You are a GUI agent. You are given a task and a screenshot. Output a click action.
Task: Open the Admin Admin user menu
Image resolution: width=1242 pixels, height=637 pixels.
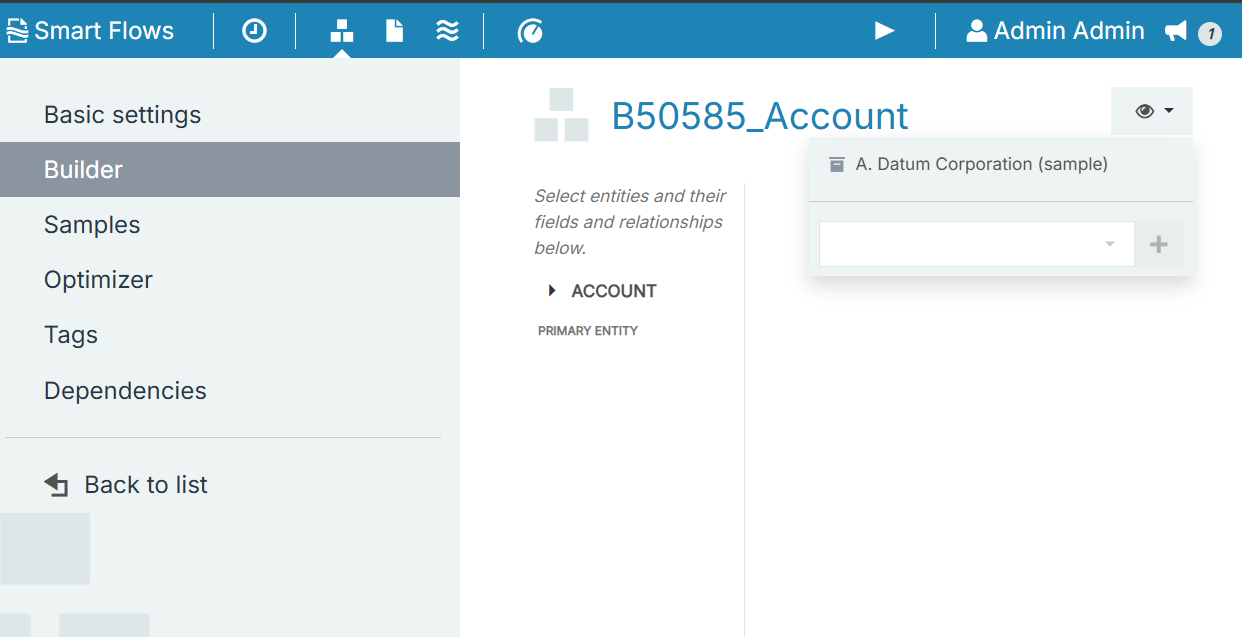(x=1055, y=31)
